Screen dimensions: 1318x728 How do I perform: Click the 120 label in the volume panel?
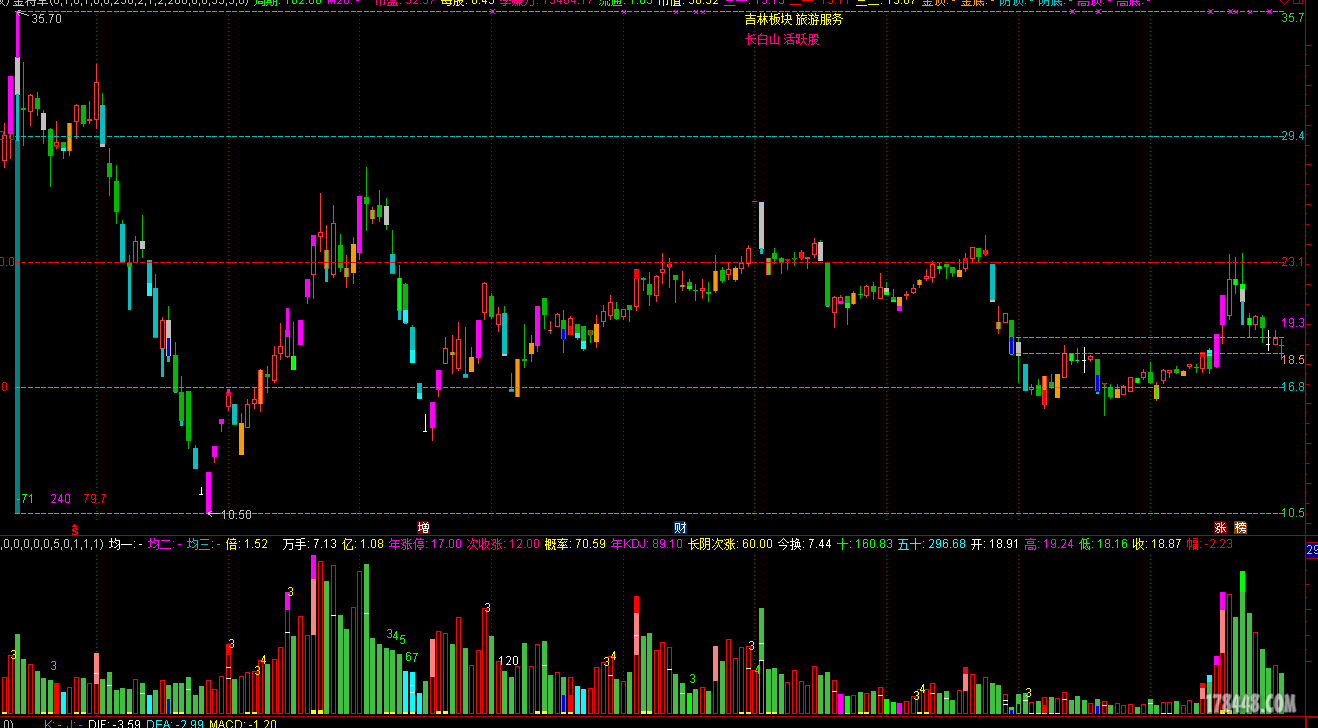tap(509, 660)
